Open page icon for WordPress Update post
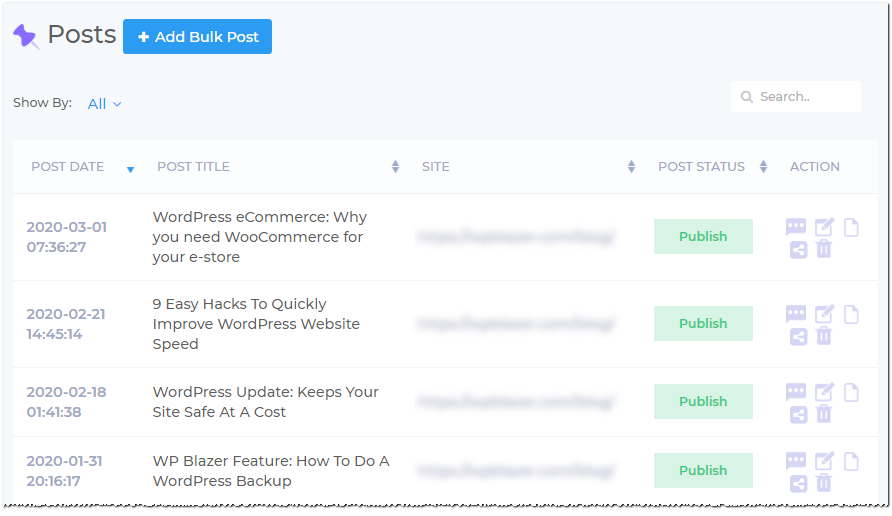 [851, 392]
